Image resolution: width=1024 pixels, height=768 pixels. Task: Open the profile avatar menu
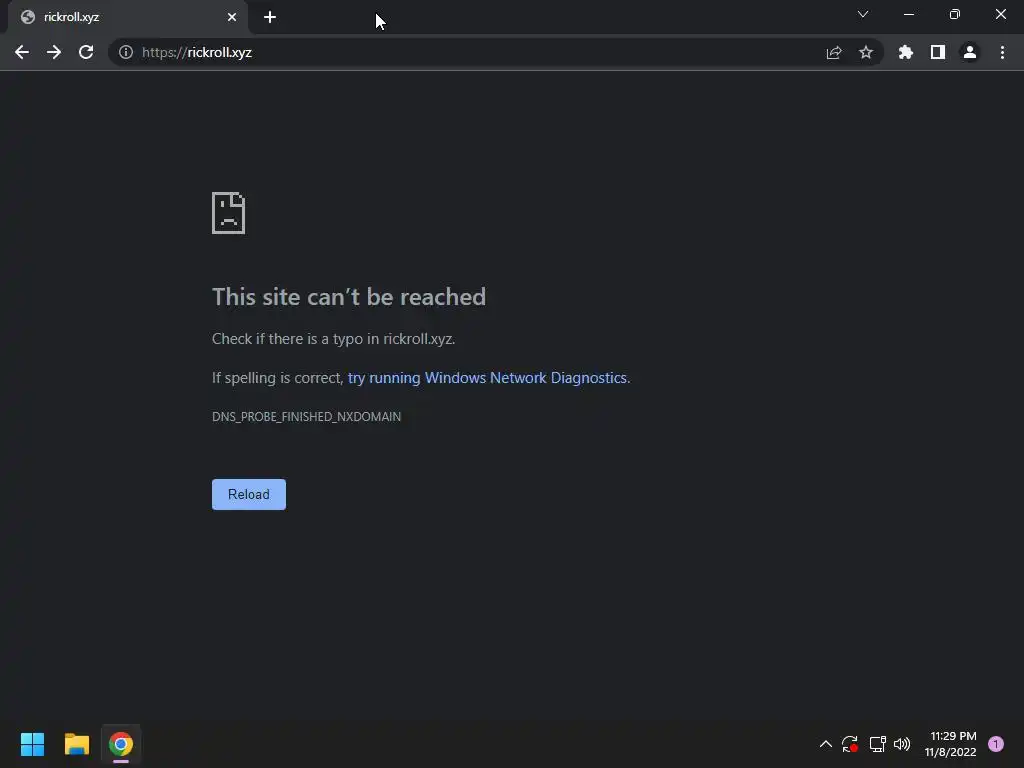[970, 52]
